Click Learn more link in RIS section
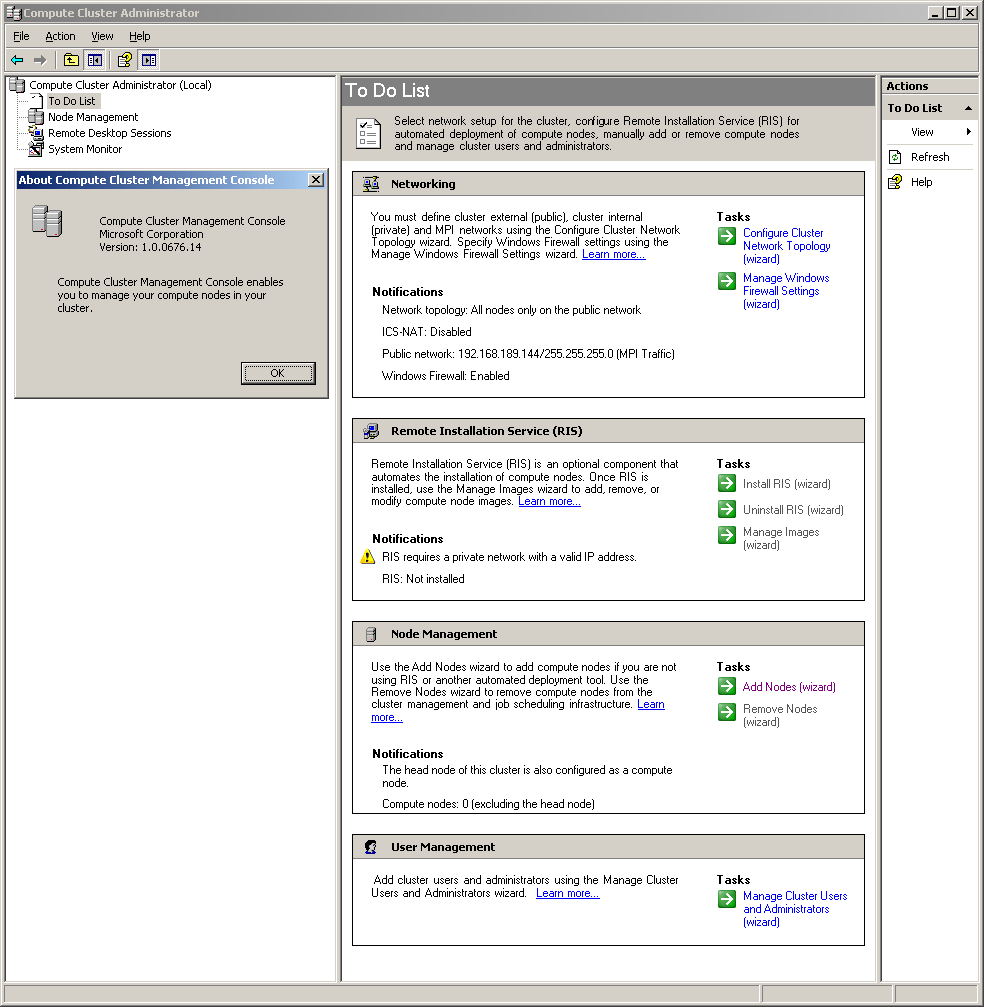984x1007 pixels. point(549,502)
